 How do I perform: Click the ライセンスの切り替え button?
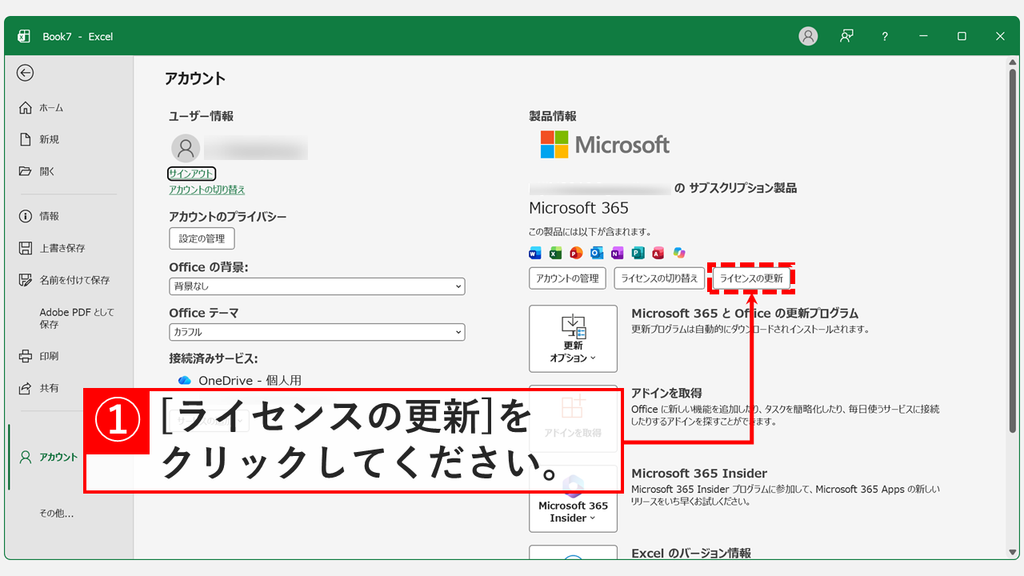pos(659,278)
